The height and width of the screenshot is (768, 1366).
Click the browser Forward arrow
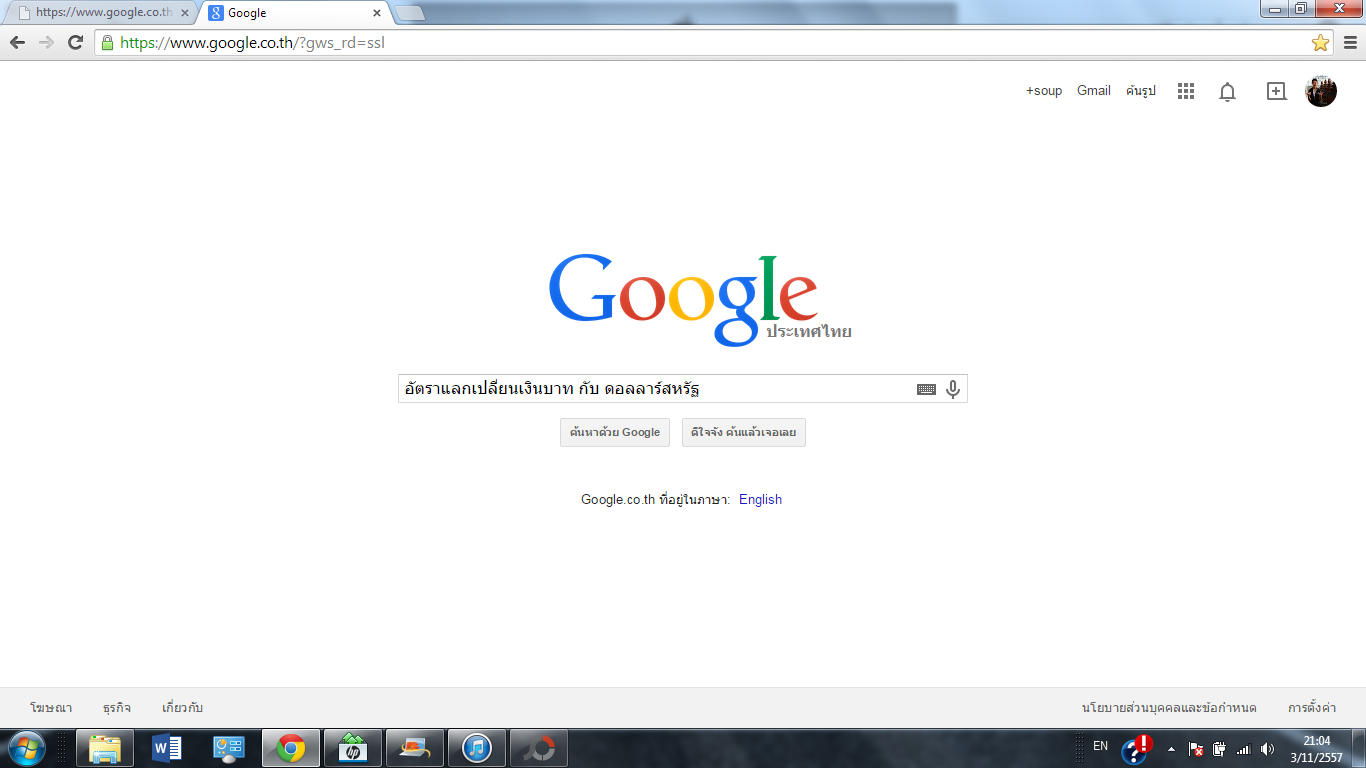pos(46,42)
